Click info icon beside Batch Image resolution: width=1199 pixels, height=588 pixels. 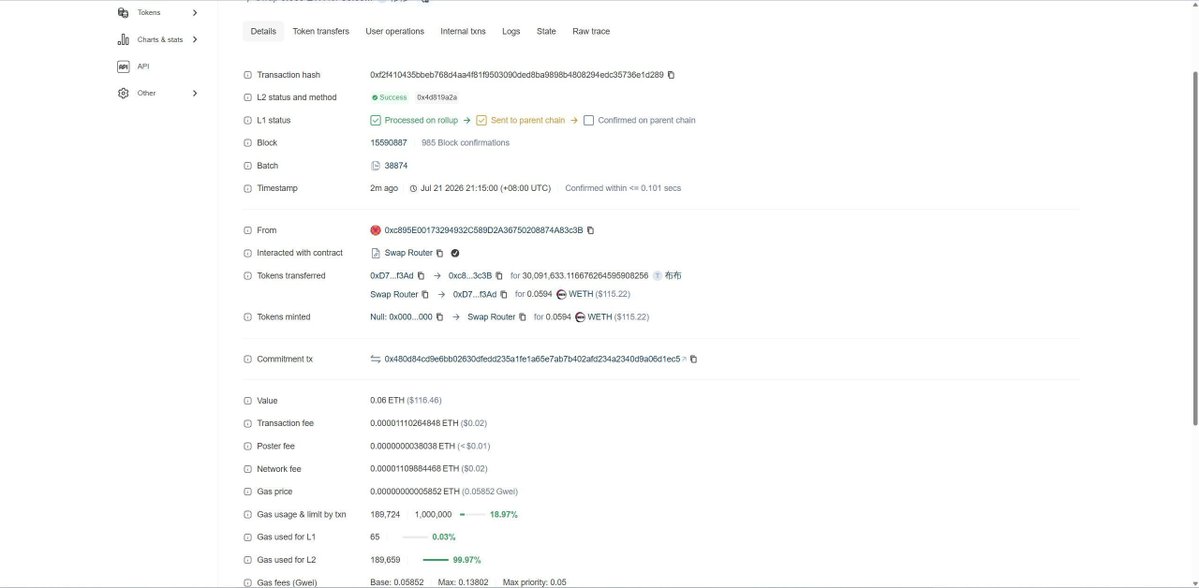[248, 166]
